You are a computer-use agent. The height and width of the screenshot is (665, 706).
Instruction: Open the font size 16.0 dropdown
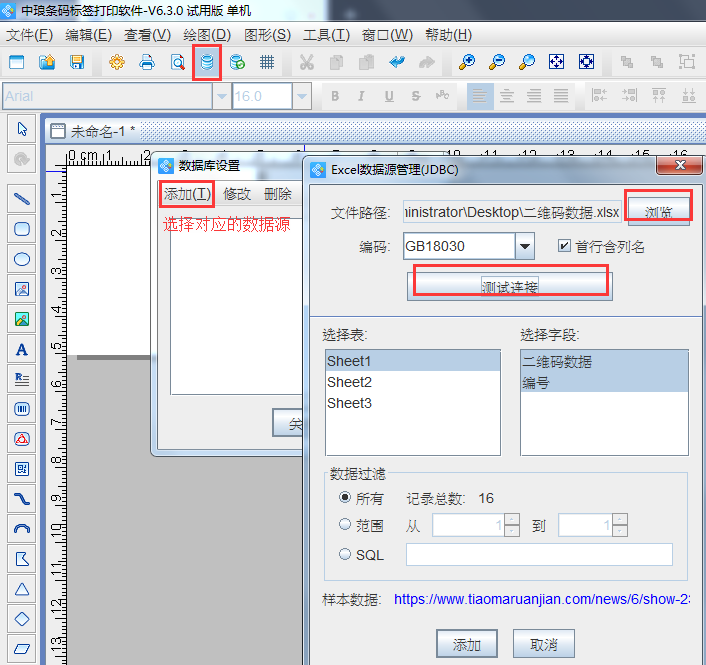tap(302, 96)
